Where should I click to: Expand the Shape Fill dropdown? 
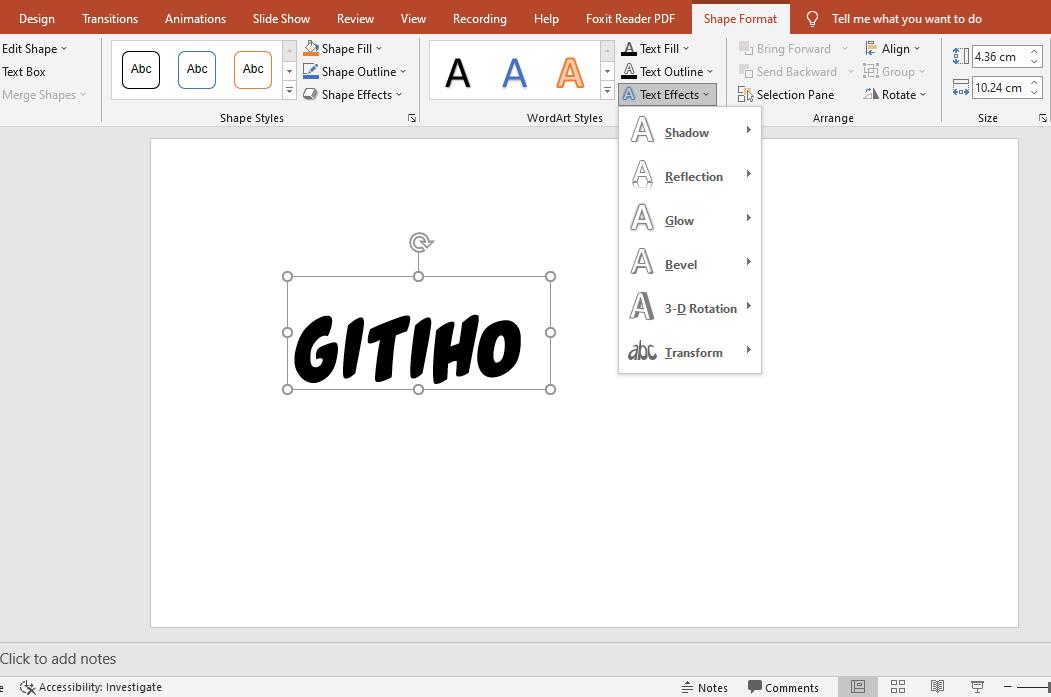click(379, 49)
